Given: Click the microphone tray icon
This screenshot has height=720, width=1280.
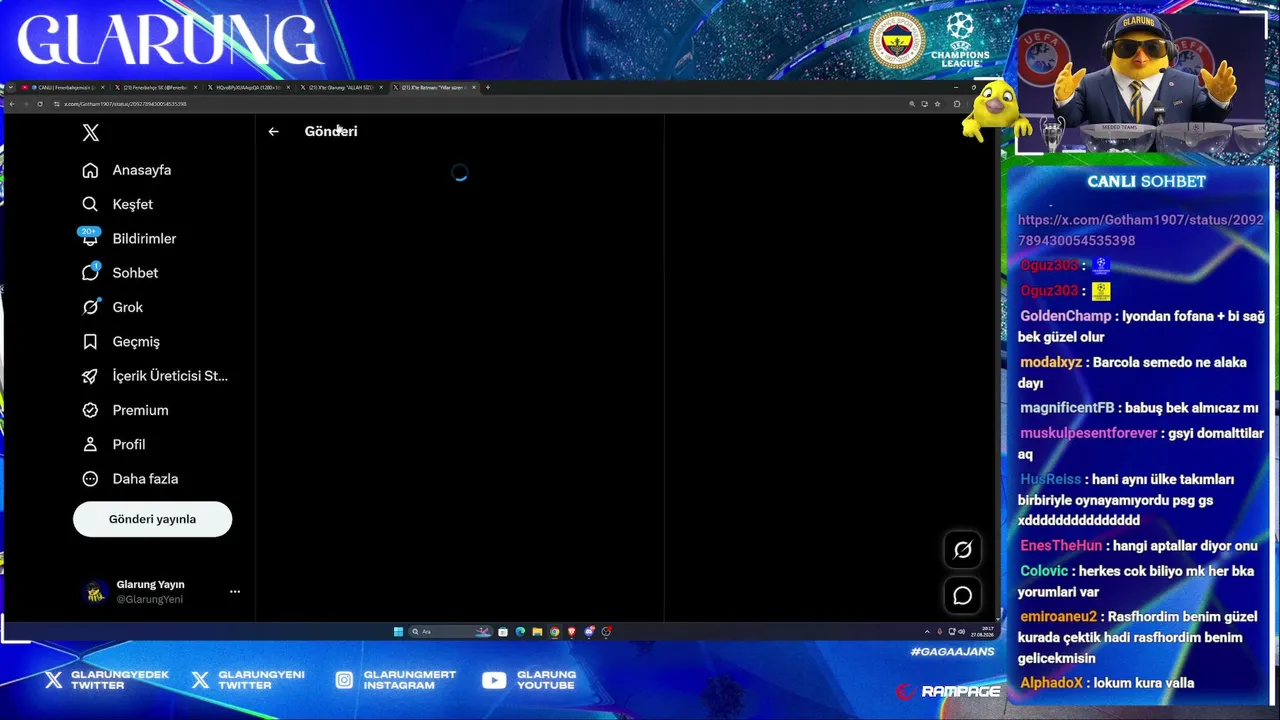Looking at the screenshot, I should tap(940, 632).
